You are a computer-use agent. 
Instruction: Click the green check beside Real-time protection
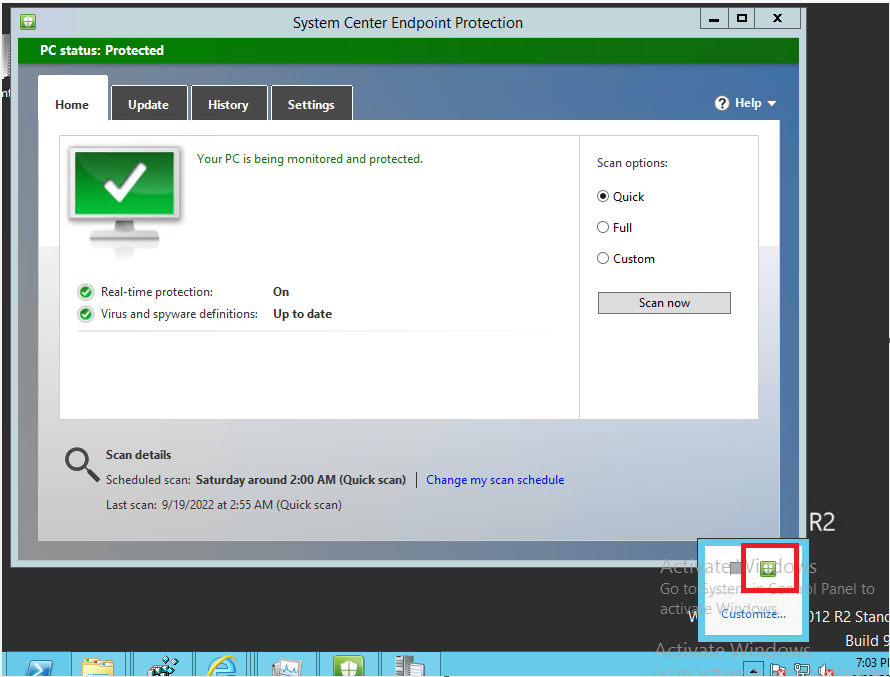click(x=85, y=292)
